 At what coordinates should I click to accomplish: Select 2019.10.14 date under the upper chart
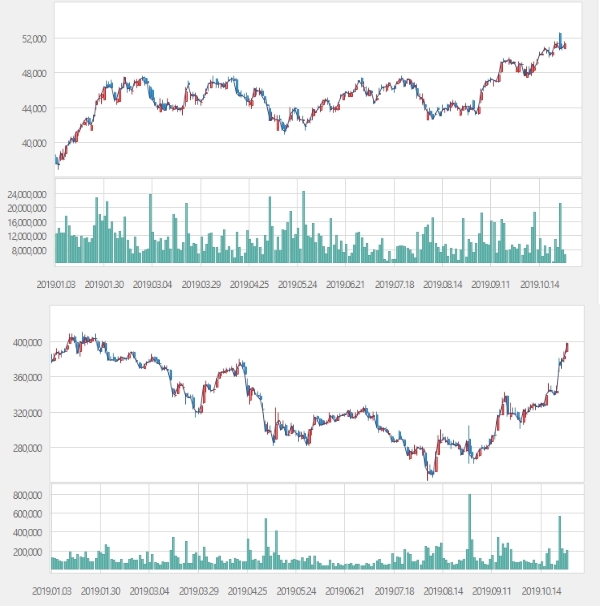pyautogui.click(x=540, y=284)
